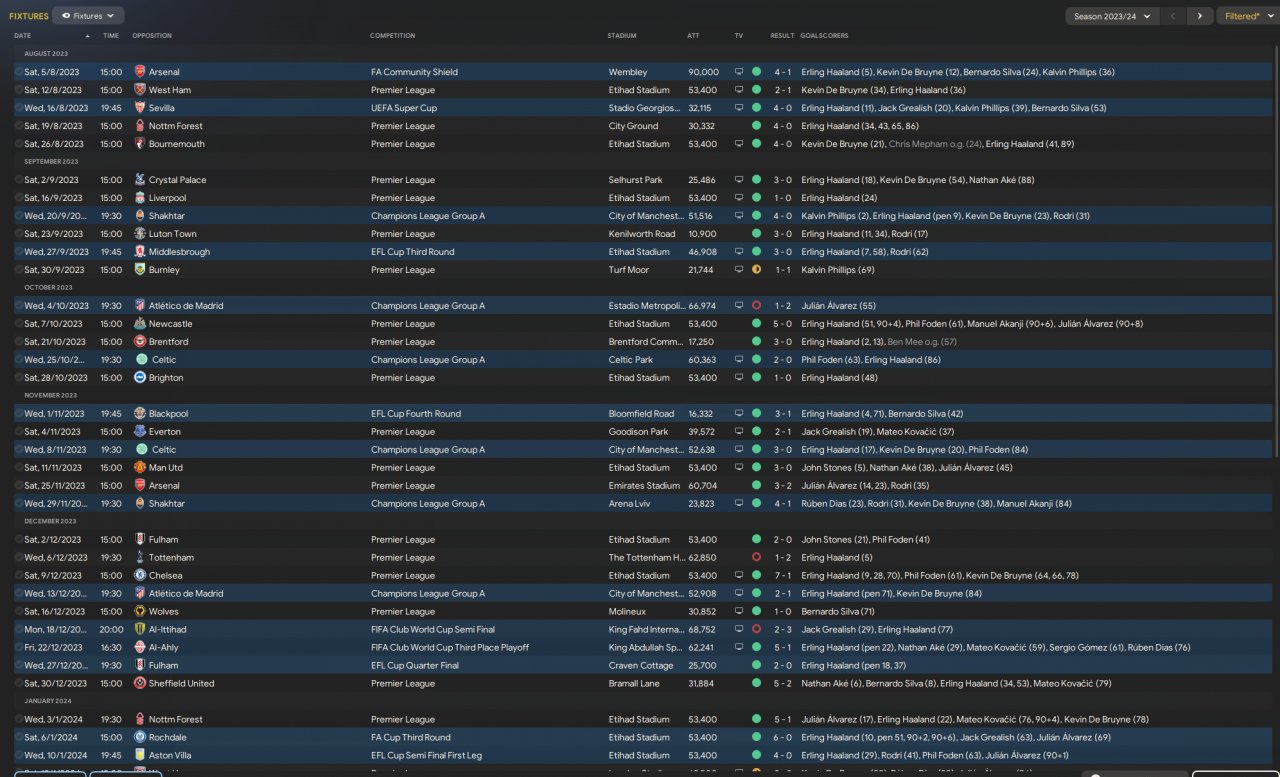
Task: Open the EFL Cup Fourth Round competition
Action: [x=416, y=414]
